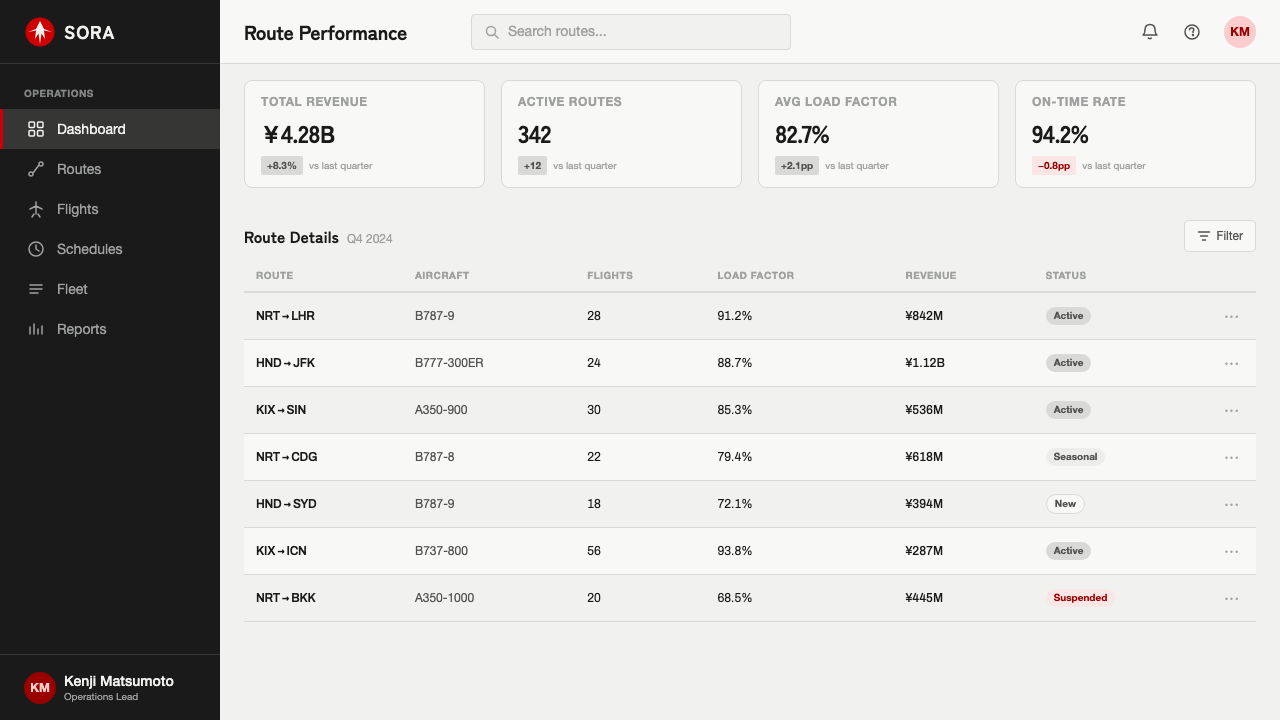Sort by the Revenue column header
The height and width of the screenshot is (720, 1280).
click(x=931, y=276)
